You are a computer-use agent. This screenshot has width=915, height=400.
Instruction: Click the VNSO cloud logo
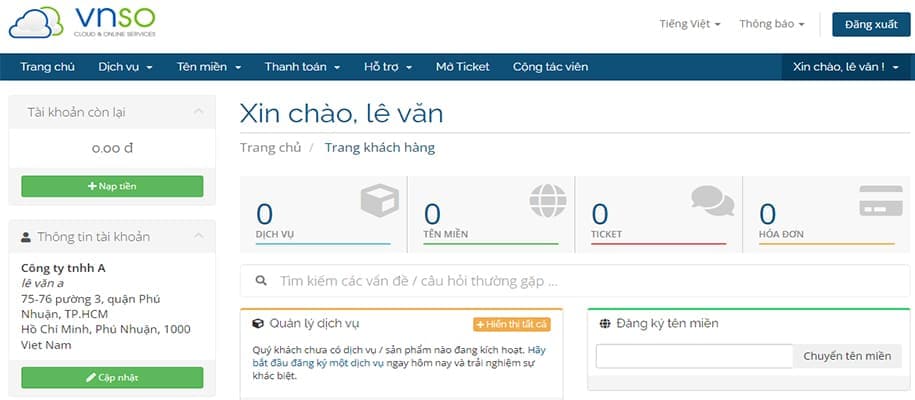coord(82,22)
